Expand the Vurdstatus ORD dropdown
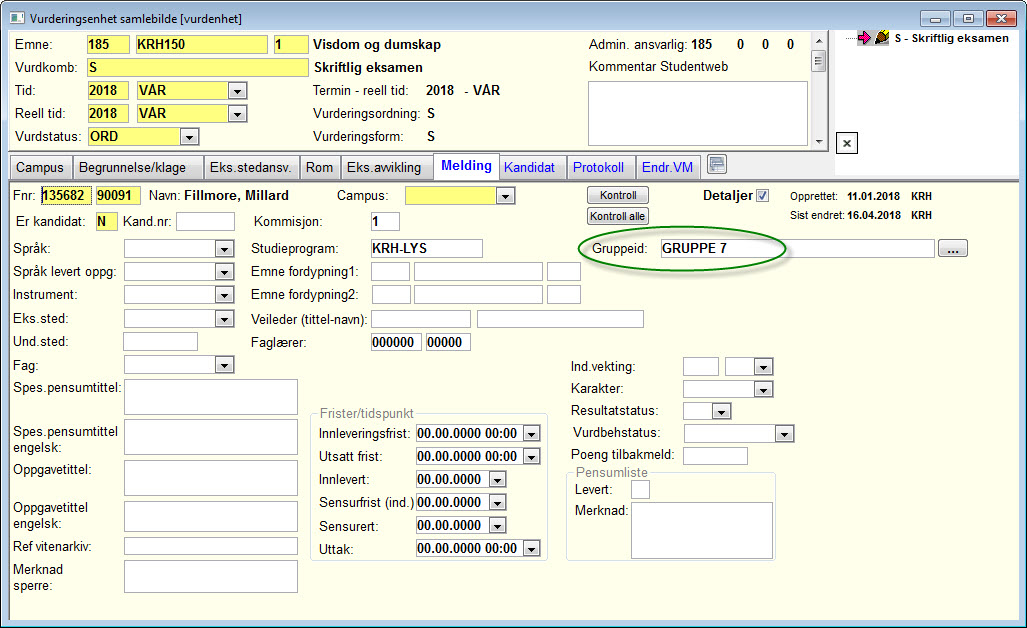 (189, 137)
